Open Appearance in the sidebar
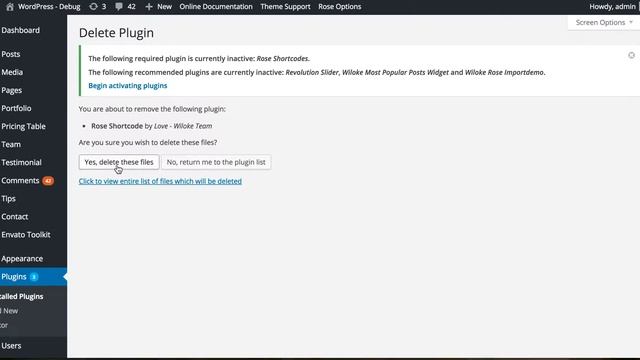The height and width of the screenshot is (360, 640). click(x=22, y=259)
